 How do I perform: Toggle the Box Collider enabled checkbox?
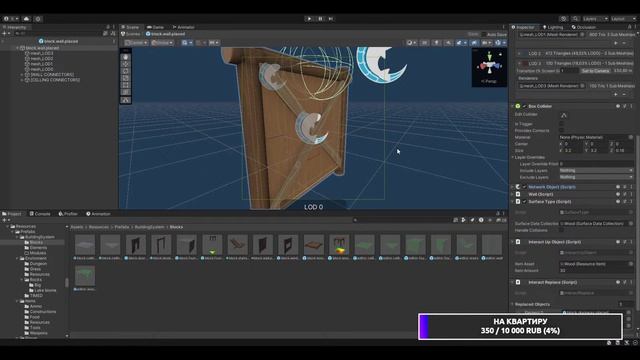(524, 106)
